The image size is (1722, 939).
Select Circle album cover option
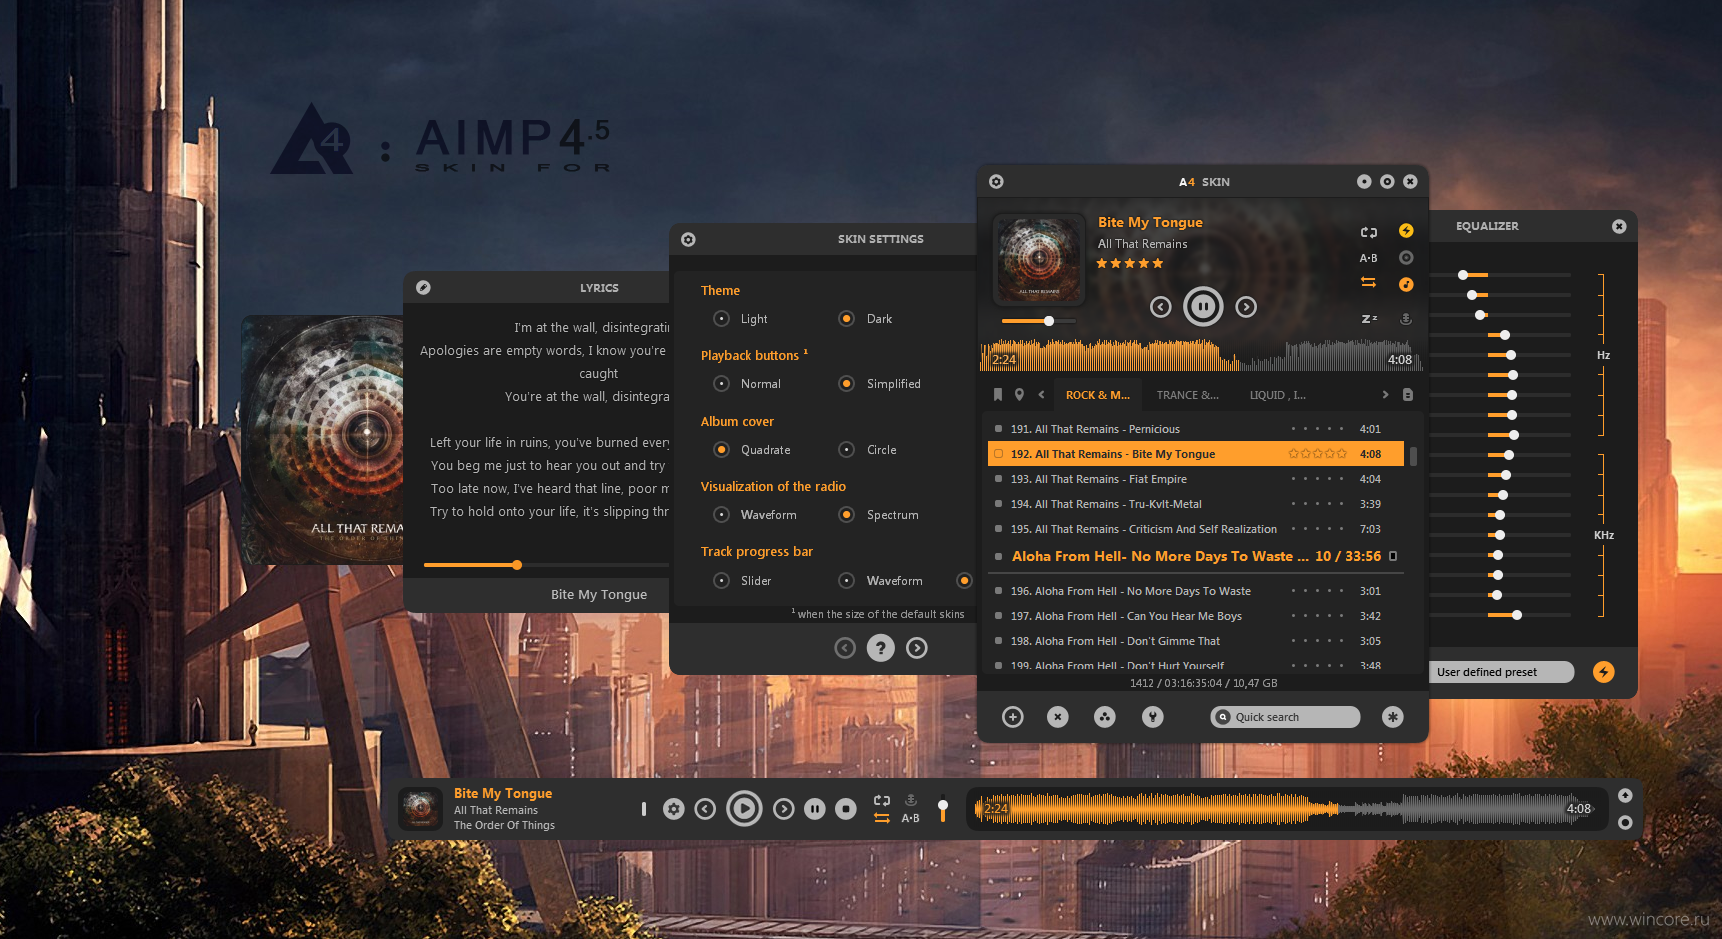coord(846,450)
